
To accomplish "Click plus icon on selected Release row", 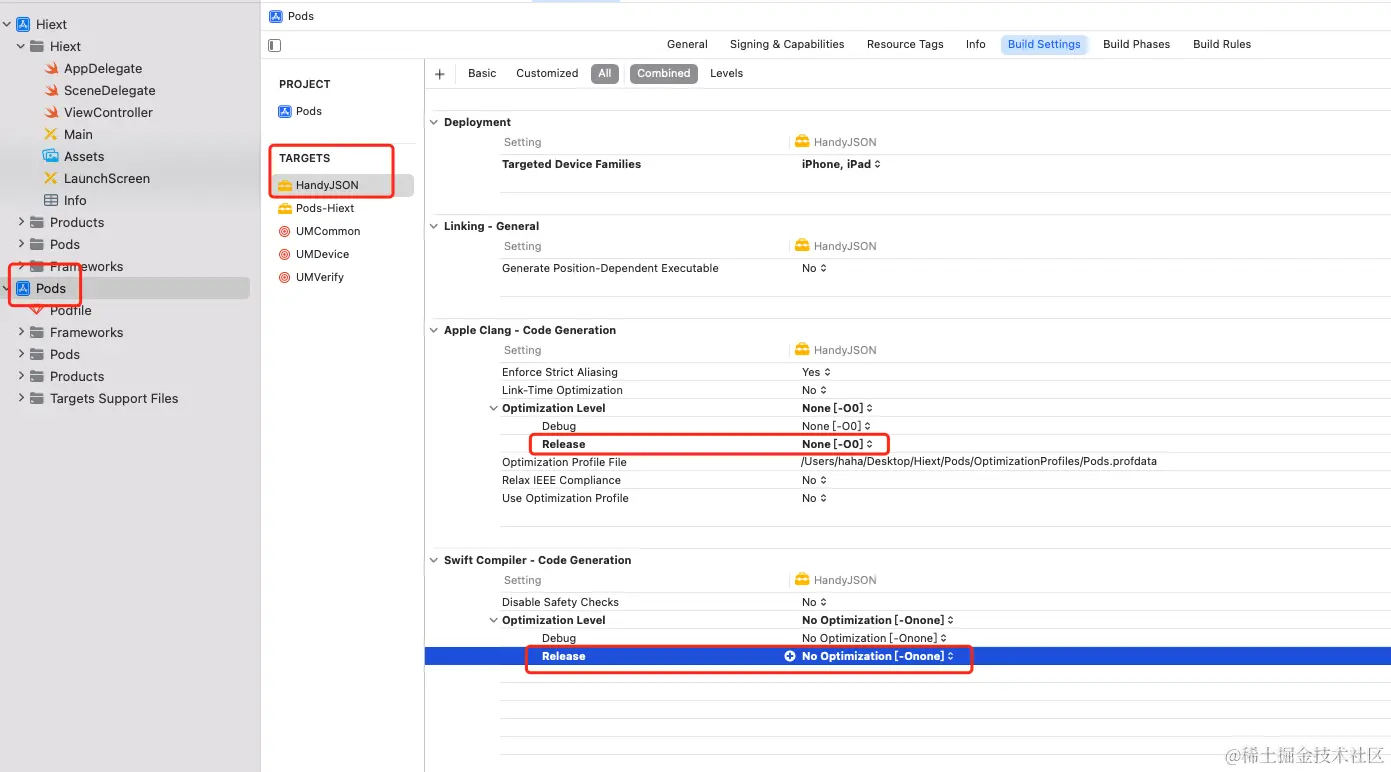I will pos(790,656).
